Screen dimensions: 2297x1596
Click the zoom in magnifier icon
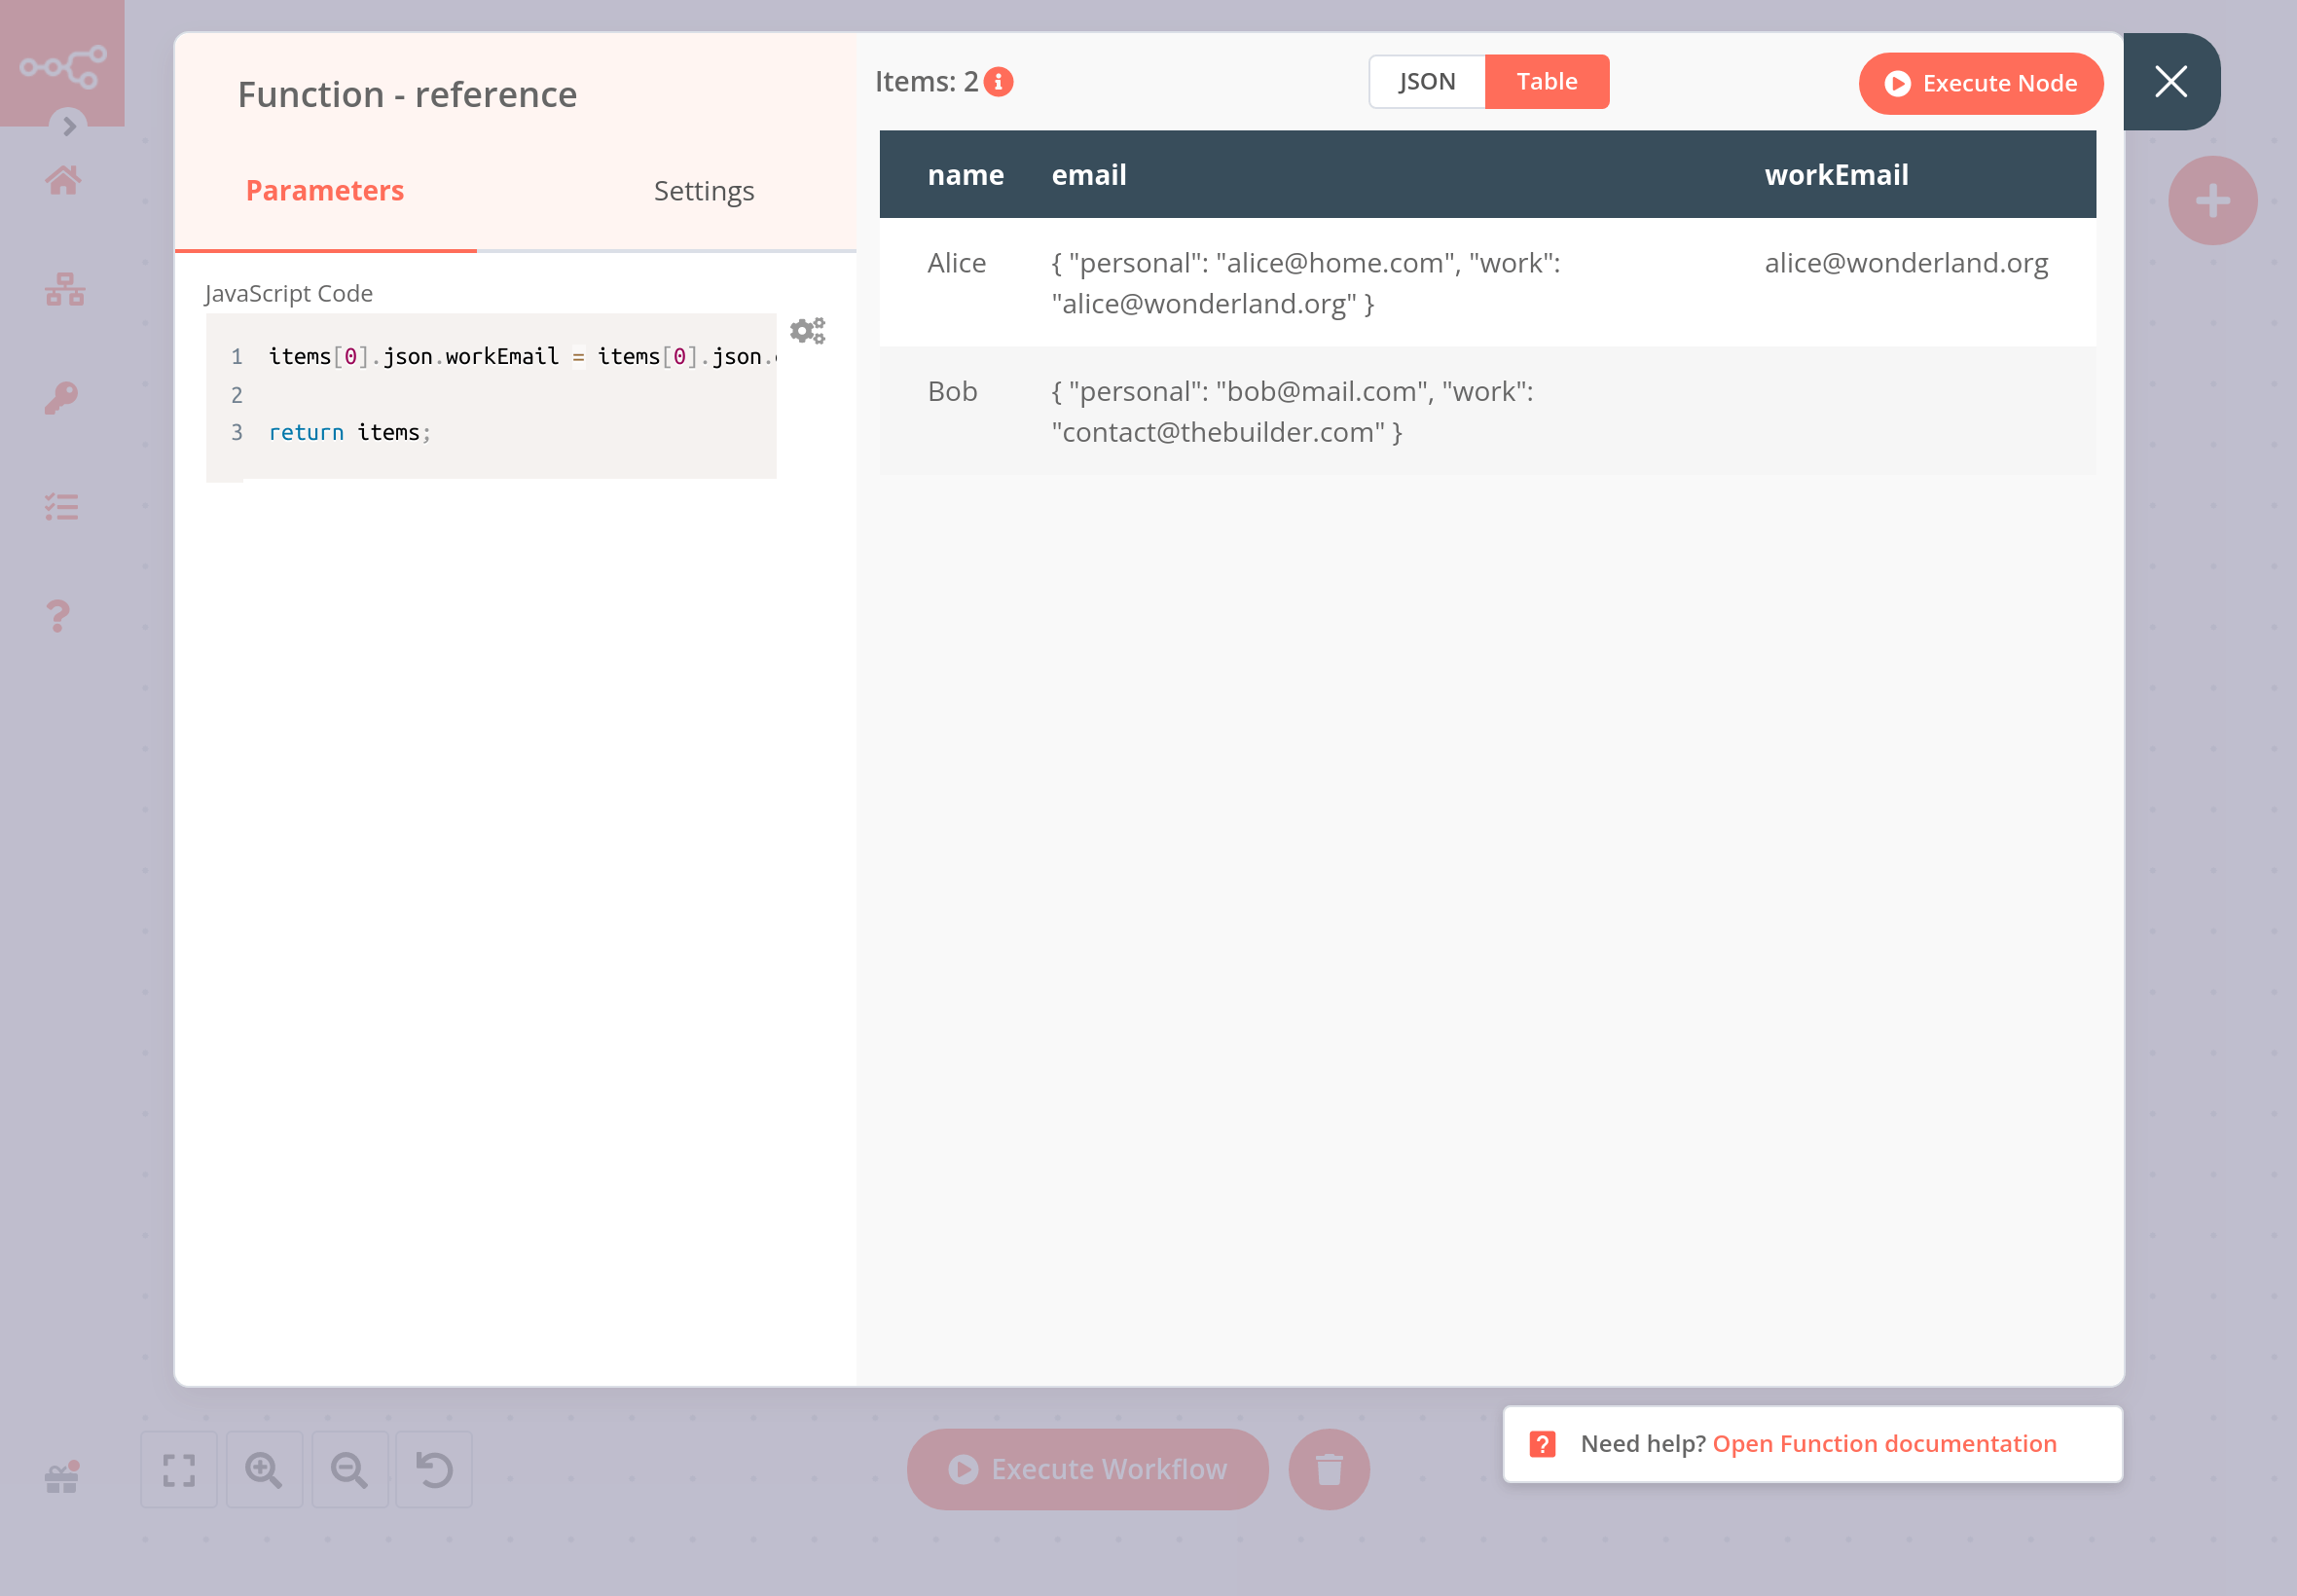click(x=264, y=1469)
